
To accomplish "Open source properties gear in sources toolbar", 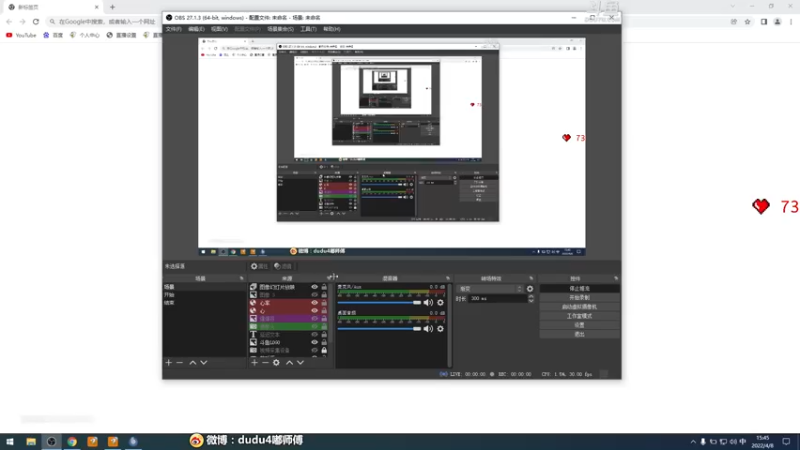I will pyautogui.click(x=276, y=362).
